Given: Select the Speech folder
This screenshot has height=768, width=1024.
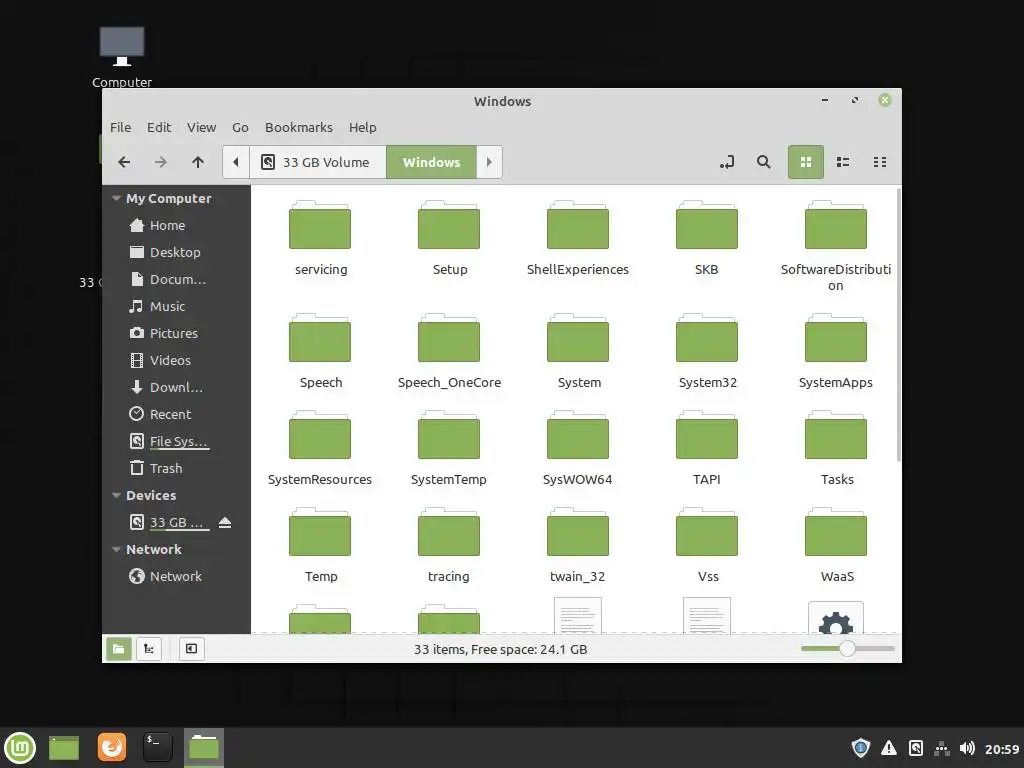Looking at the screenshot, I should click(321, 352).
